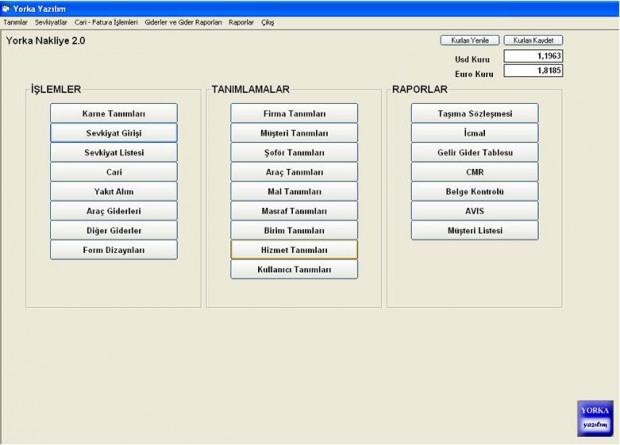Click the title bar application icon
The width and height of the screenshot is (620, 445).
pyautogui.click(x=6, y=8)
